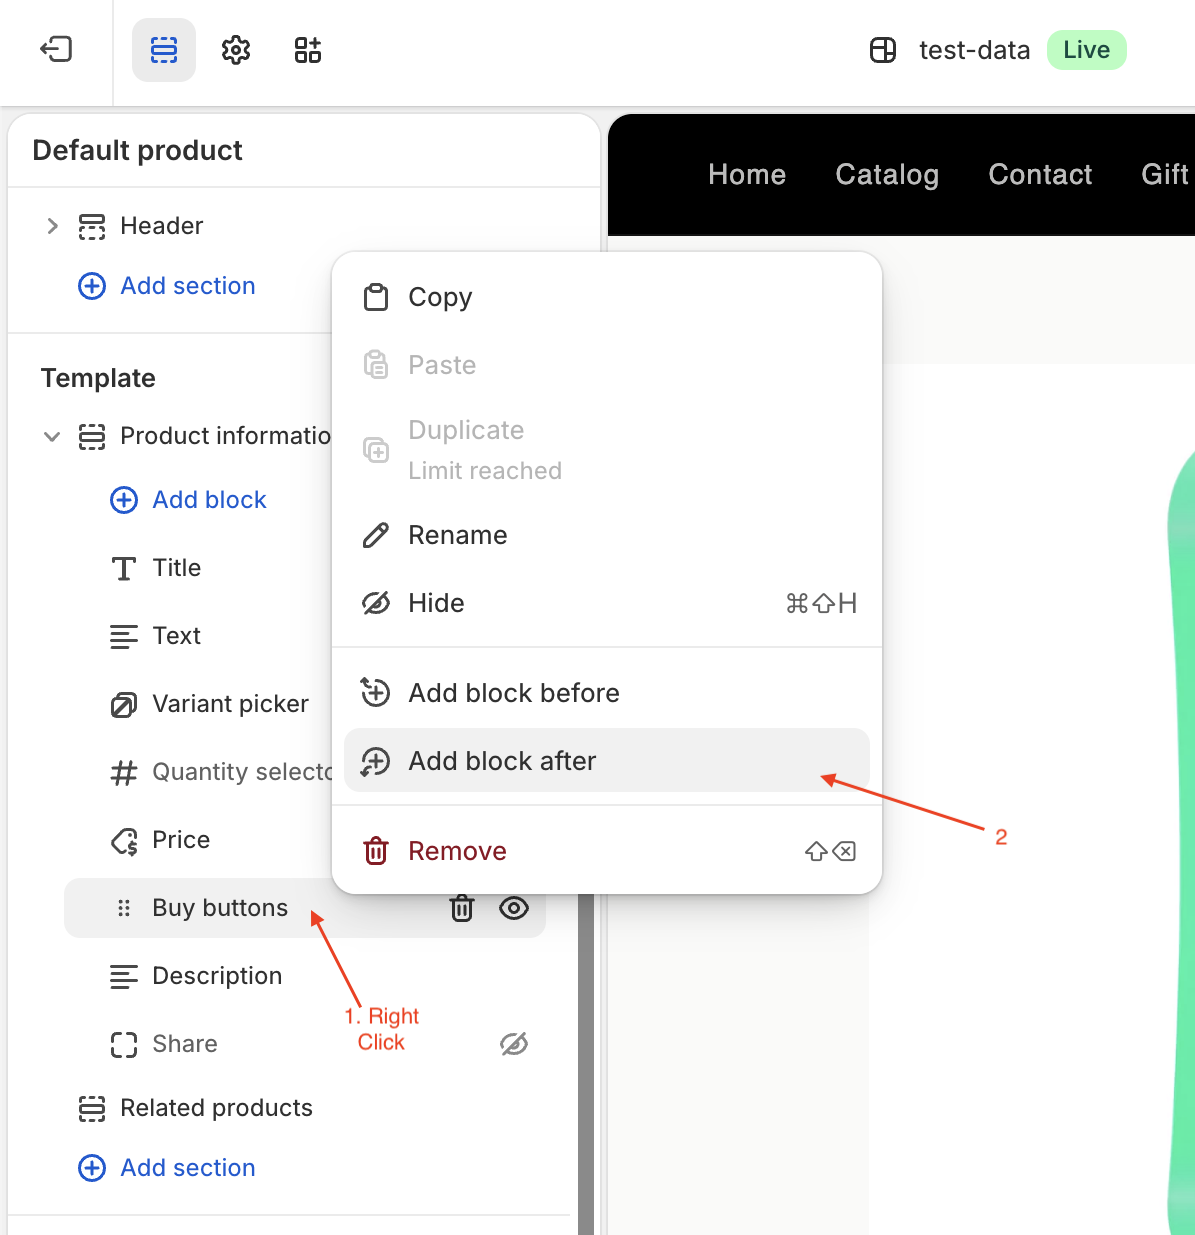Click plus icon of bottom Add section

pos(92,1168)
